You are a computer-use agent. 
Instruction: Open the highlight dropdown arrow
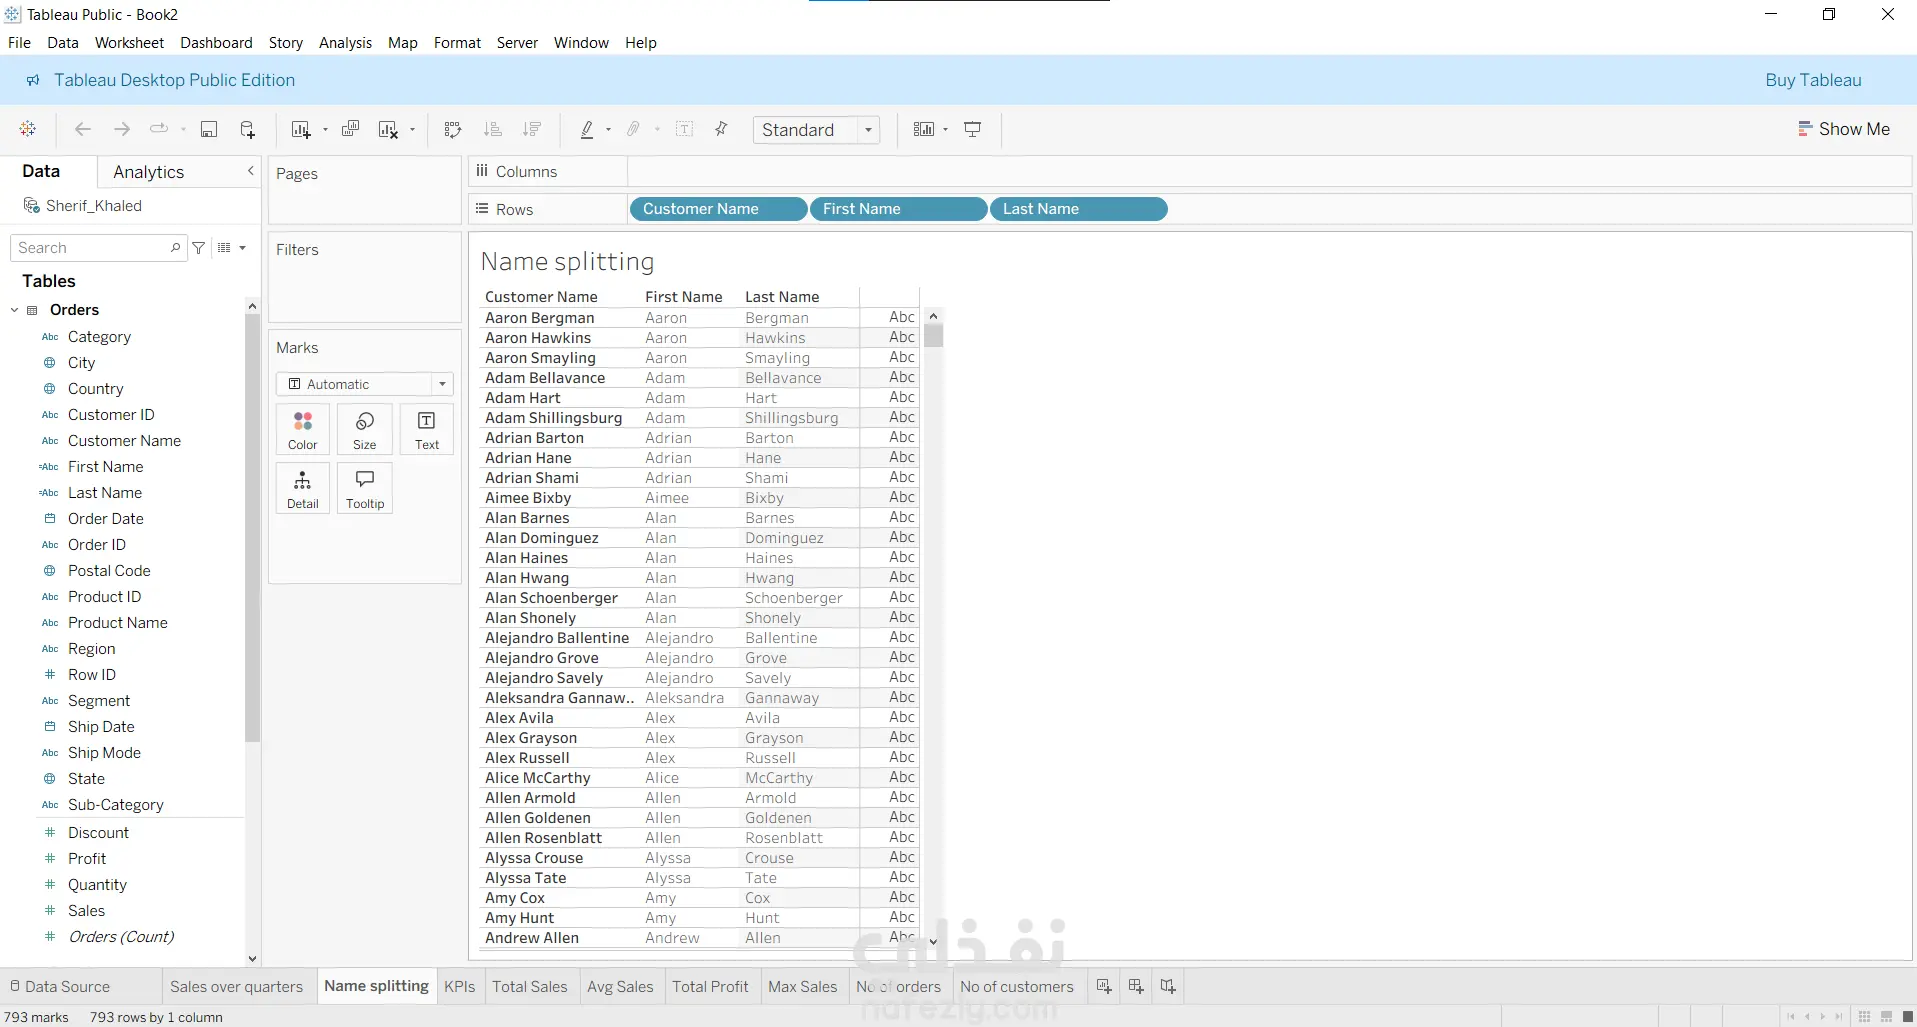[x=608, y=130]
